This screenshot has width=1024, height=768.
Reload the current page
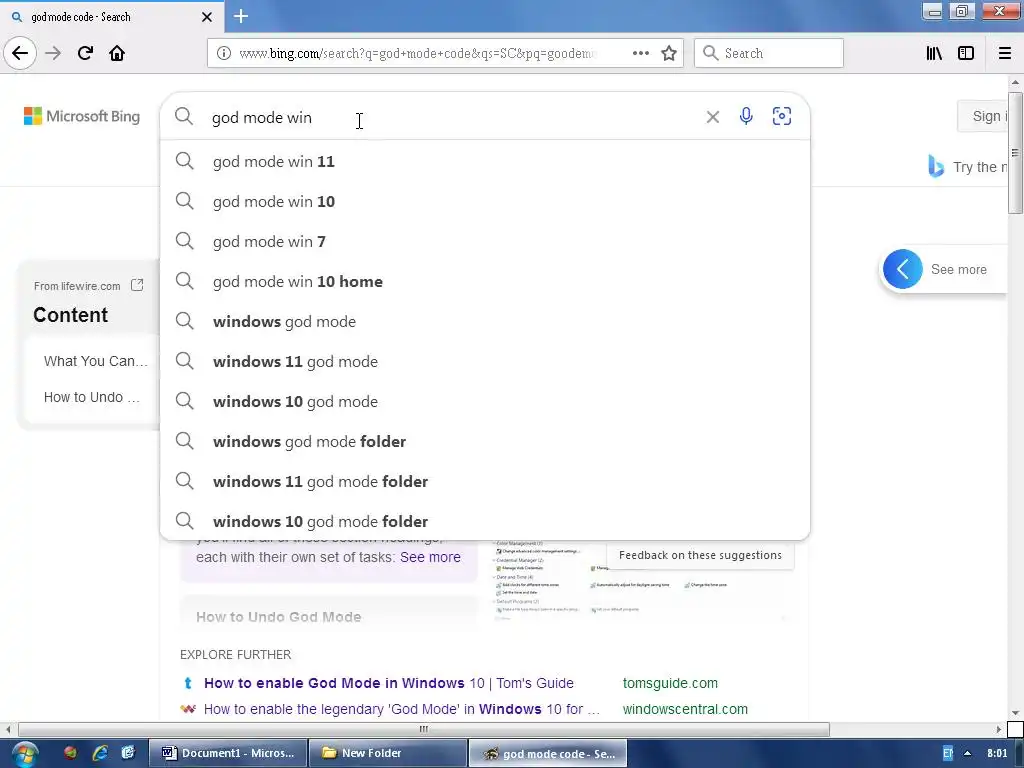pos(85,53)
